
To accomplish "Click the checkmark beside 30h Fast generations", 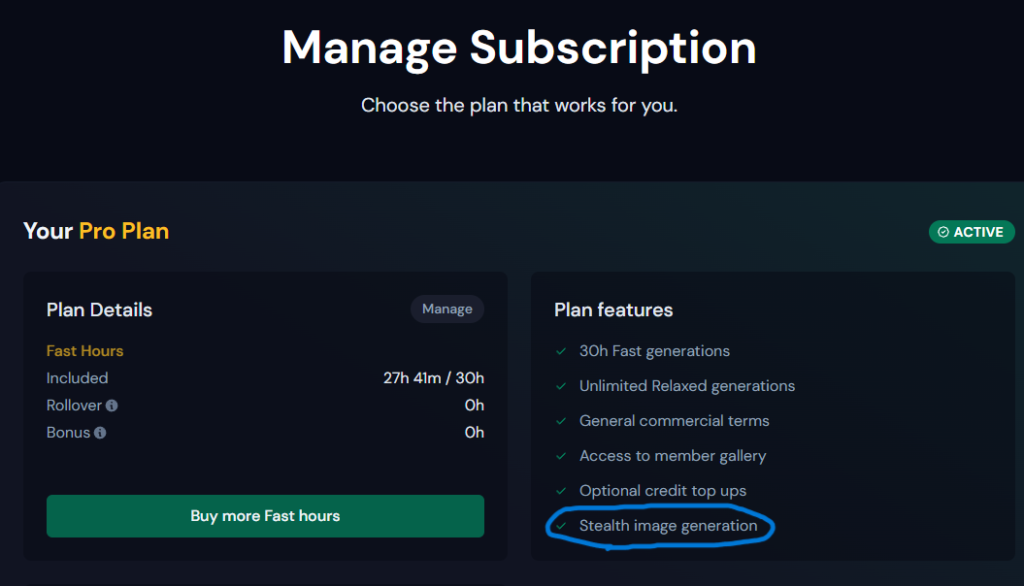I will [561, 351].
